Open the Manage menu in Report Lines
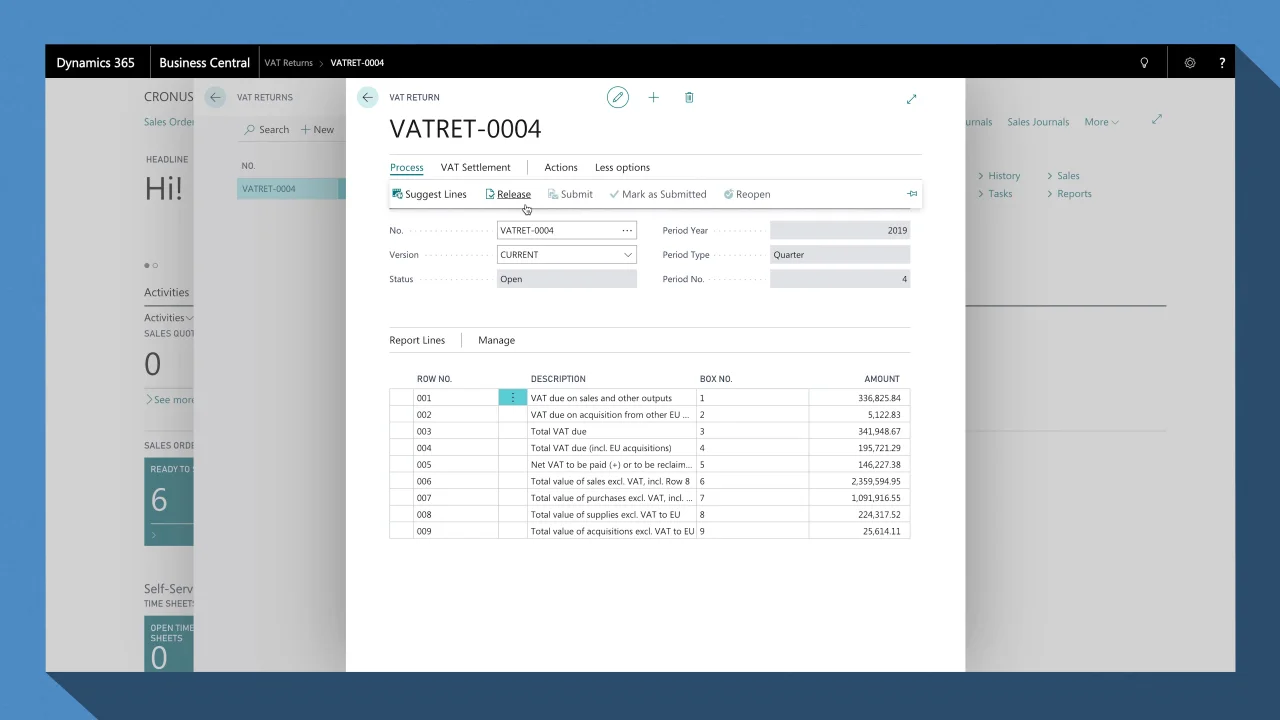The image size is (1280, 720). pyautogui.click(x=496, y=340)
